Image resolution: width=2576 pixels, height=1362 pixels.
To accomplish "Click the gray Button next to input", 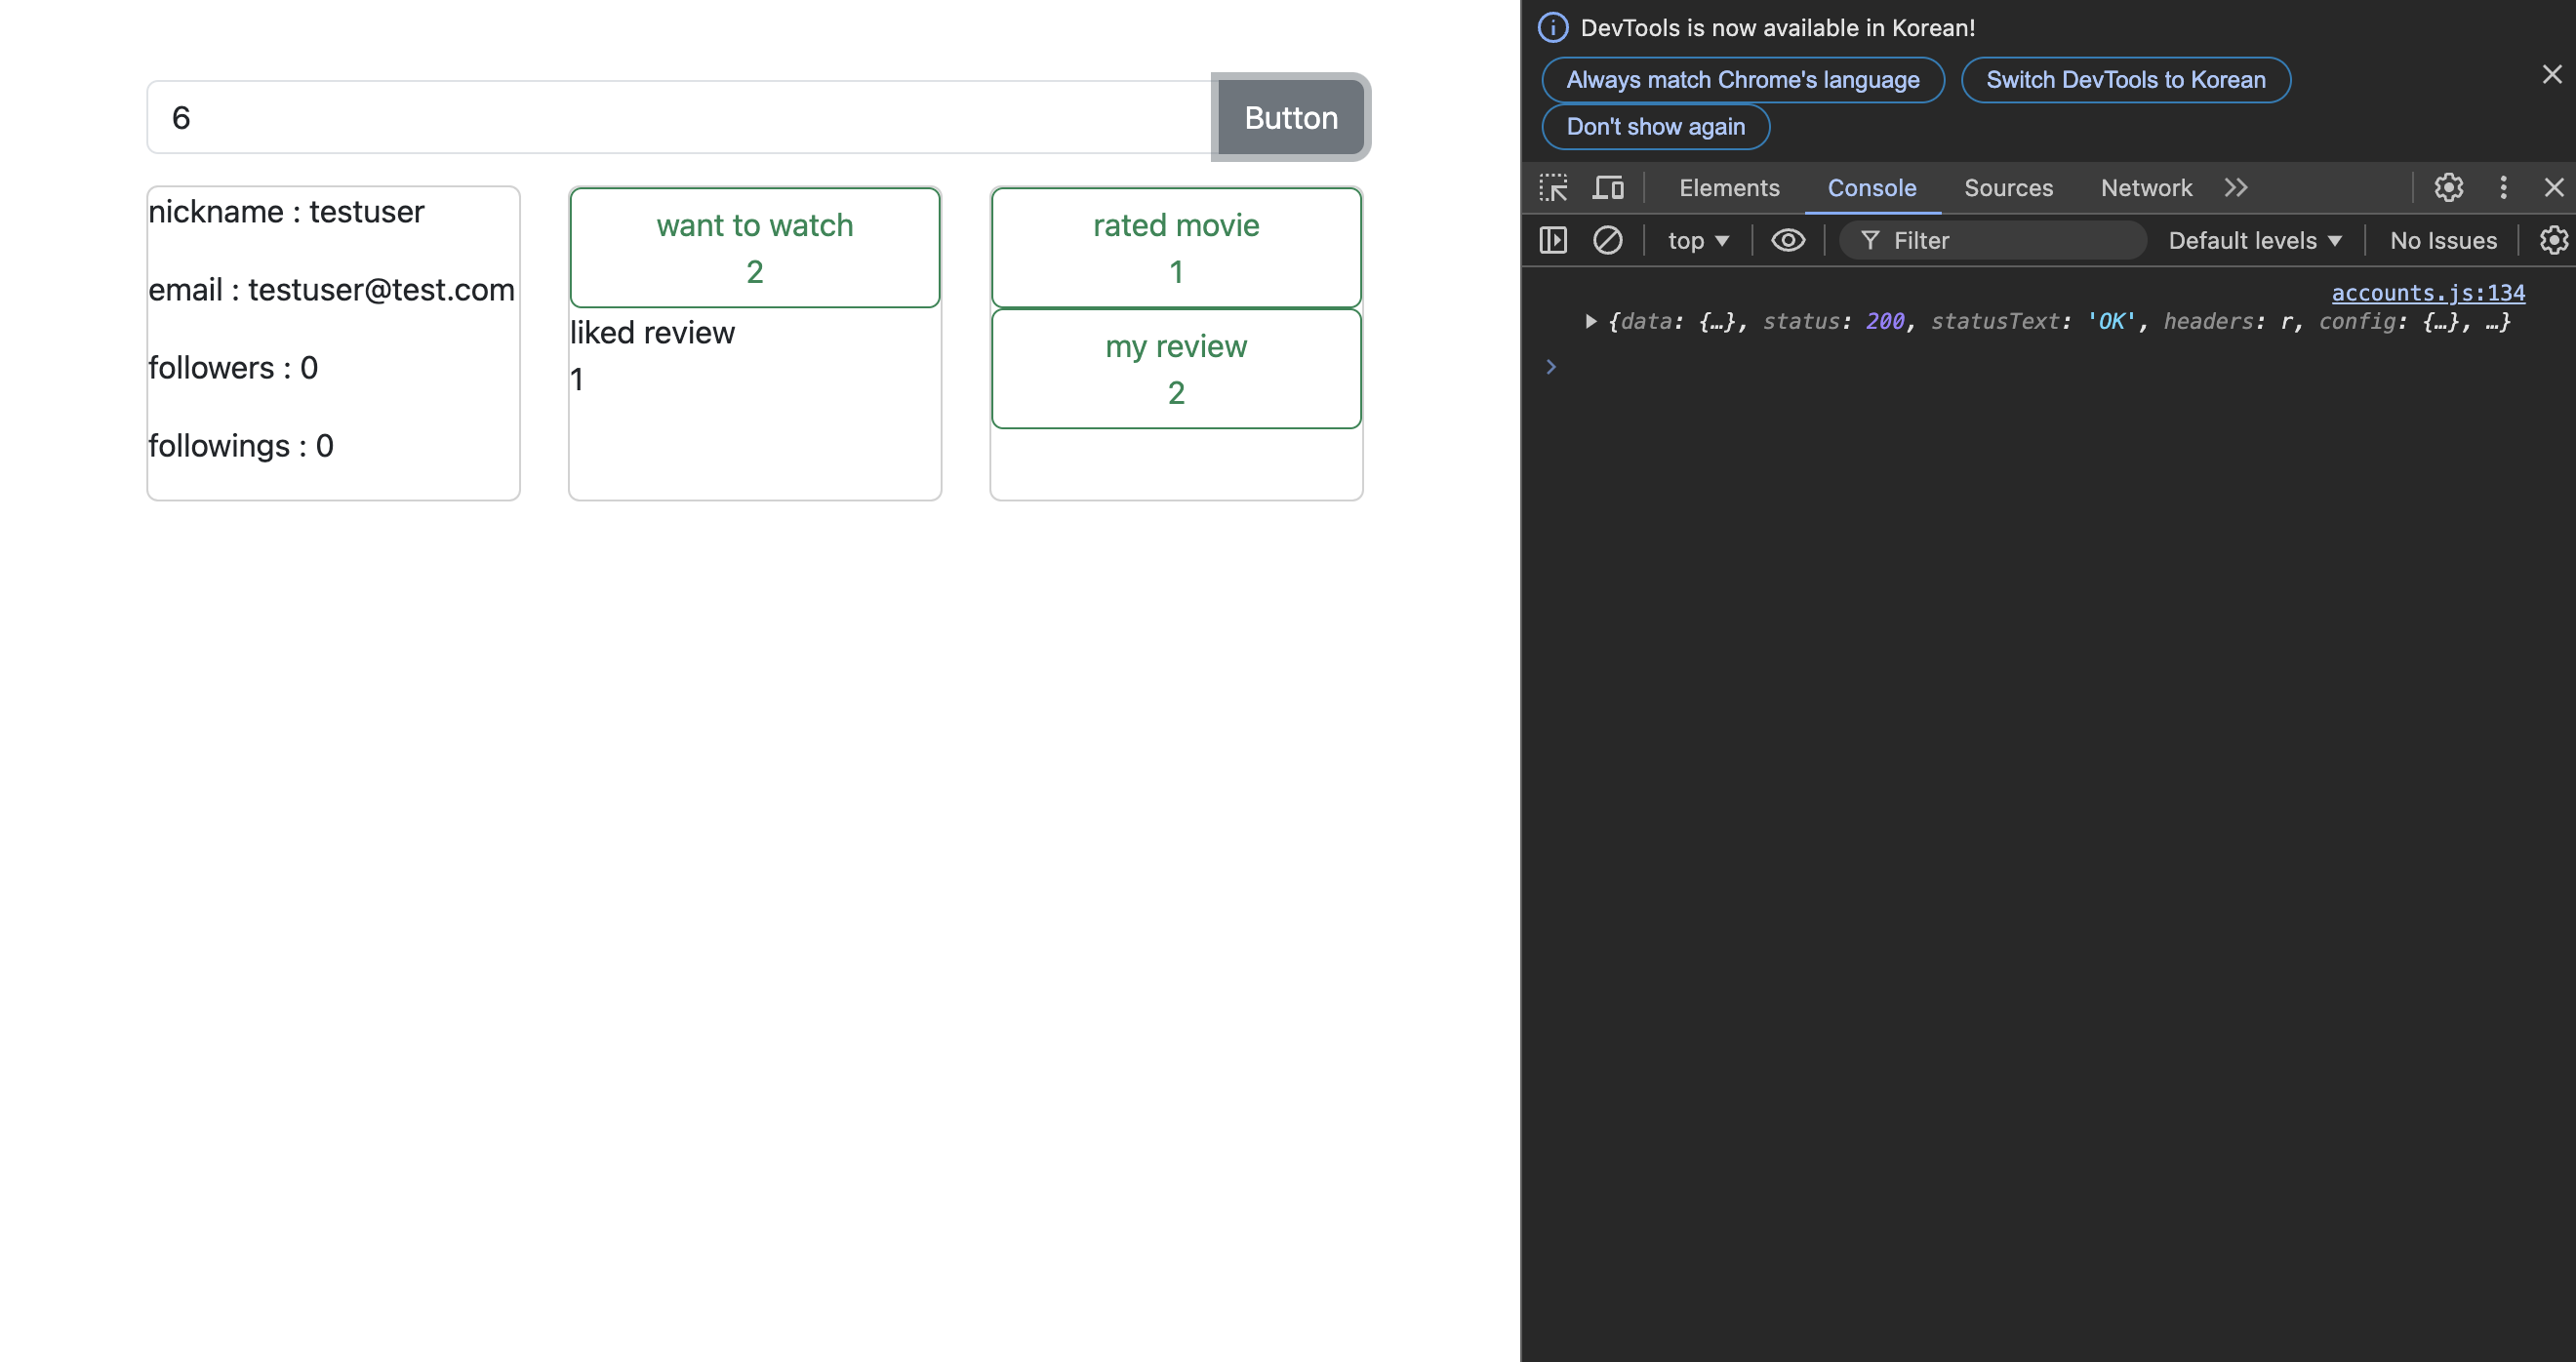I will [1291, 118].
